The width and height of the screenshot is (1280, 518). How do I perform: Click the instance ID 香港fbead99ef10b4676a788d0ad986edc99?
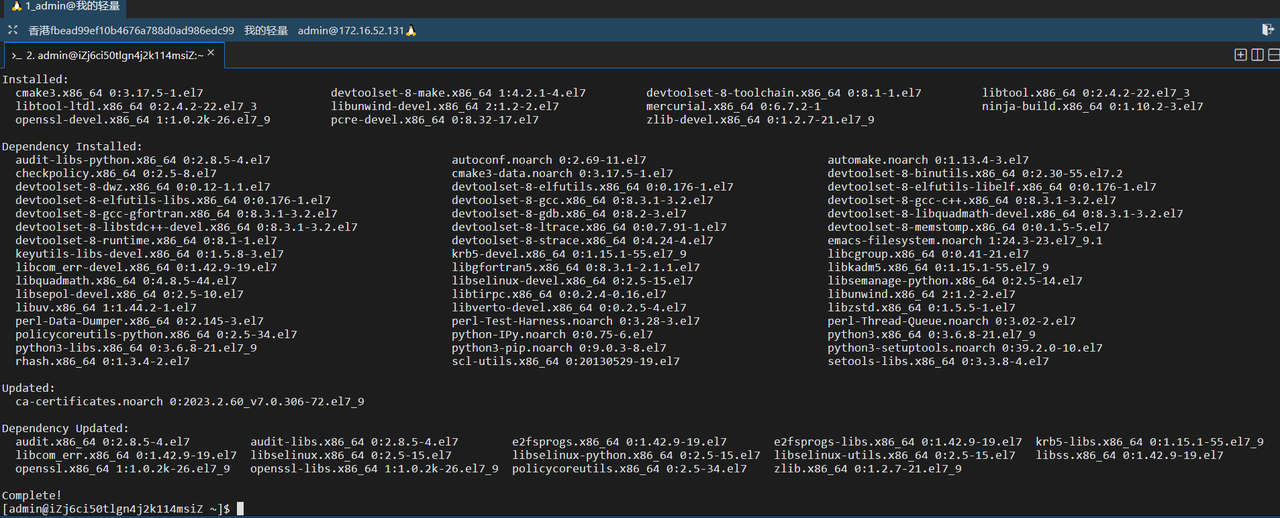coord(131,31)
